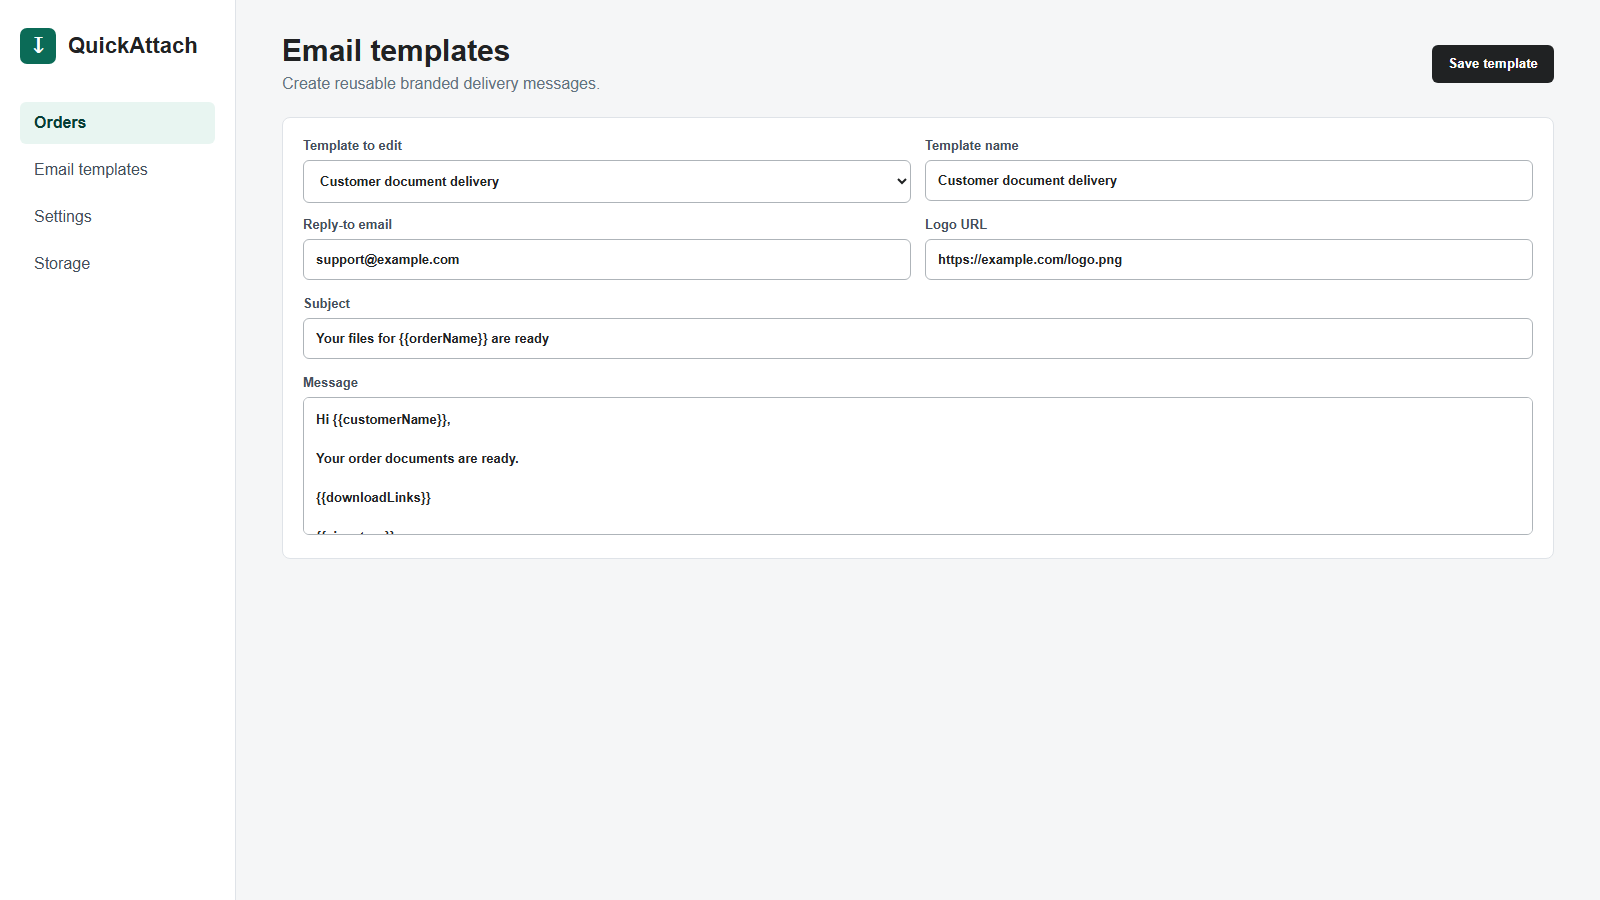Click the Email templates page heading

tap(396, 51)
